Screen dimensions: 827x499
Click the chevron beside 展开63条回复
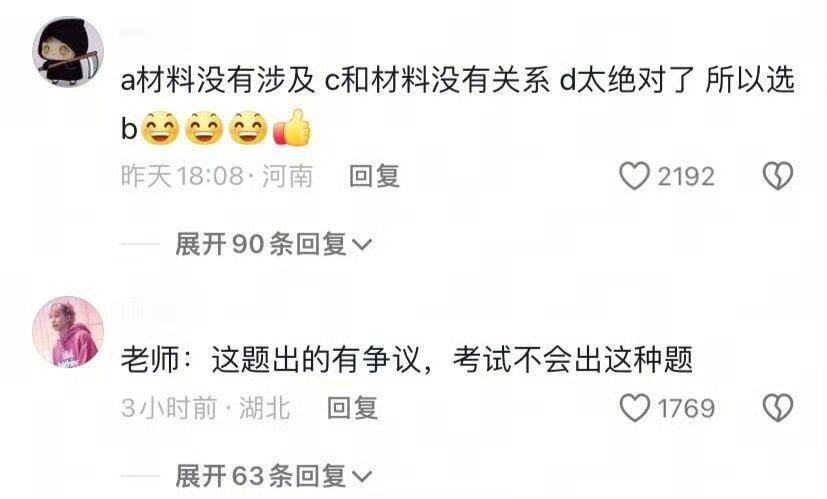click(x=361, y=477)
